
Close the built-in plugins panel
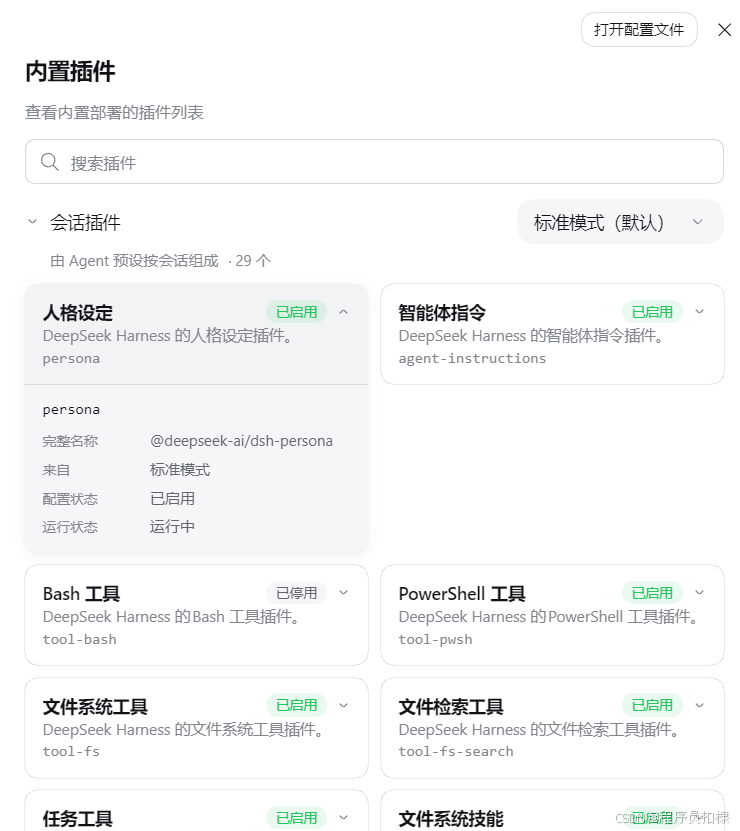pyautogui.click(x=724, y=30)
